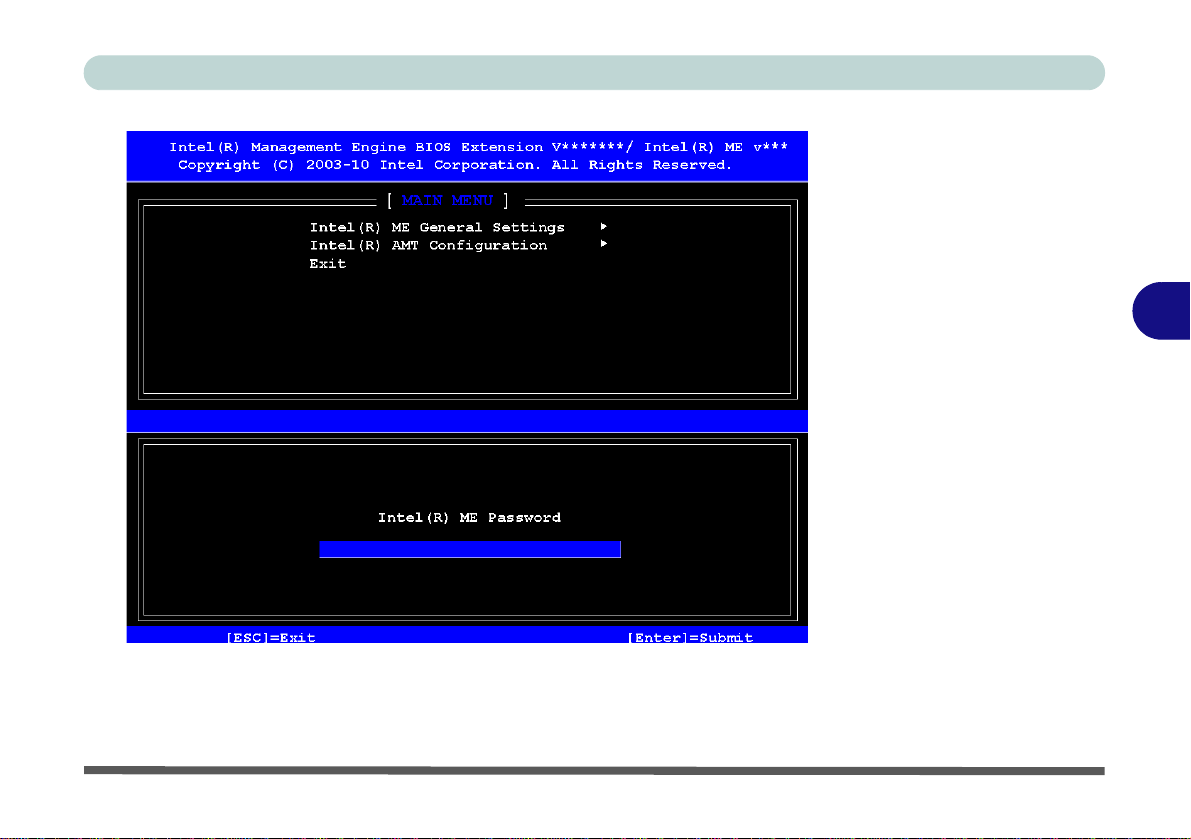Open Intel(R) ME General Settings menu entry
The height and width of the screenshot is (839, 1191).
tap(437, 228)
